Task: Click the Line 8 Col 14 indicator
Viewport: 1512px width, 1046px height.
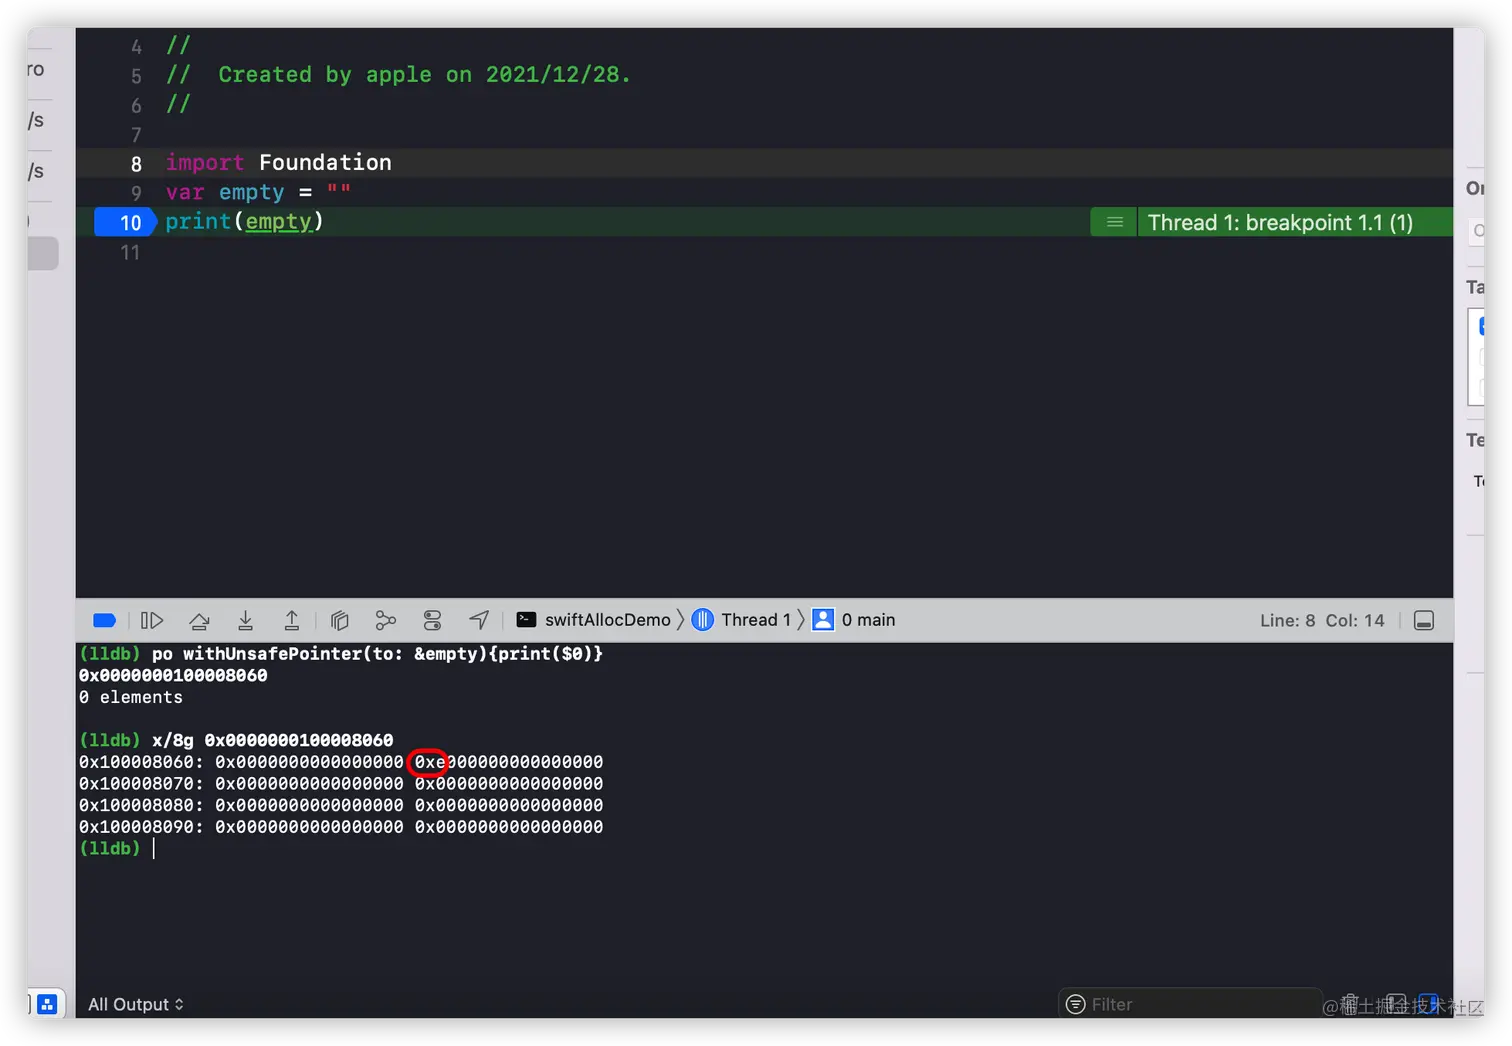Action: click(x=1322, y=620)
